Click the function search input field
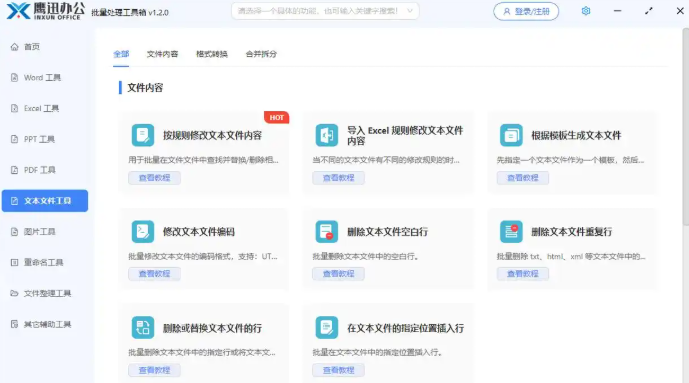The image size is (689, 383). (x=325, y=11)
